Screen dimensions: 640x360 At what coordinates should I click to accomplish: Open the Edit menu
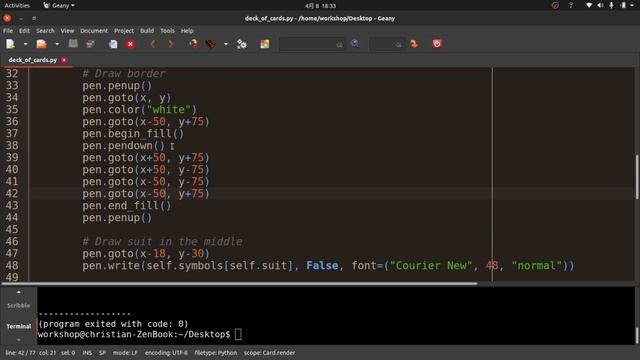tap(24, 31)
